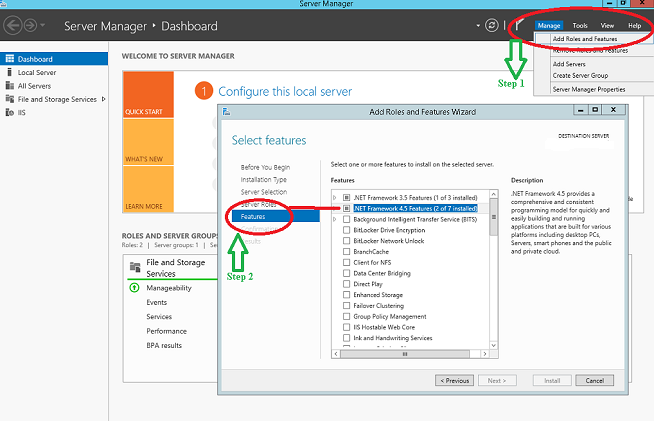This screenshot has height=421, width=654.
Task: Expand File and Storage Services submenu arrow
Action: point(103,99)
